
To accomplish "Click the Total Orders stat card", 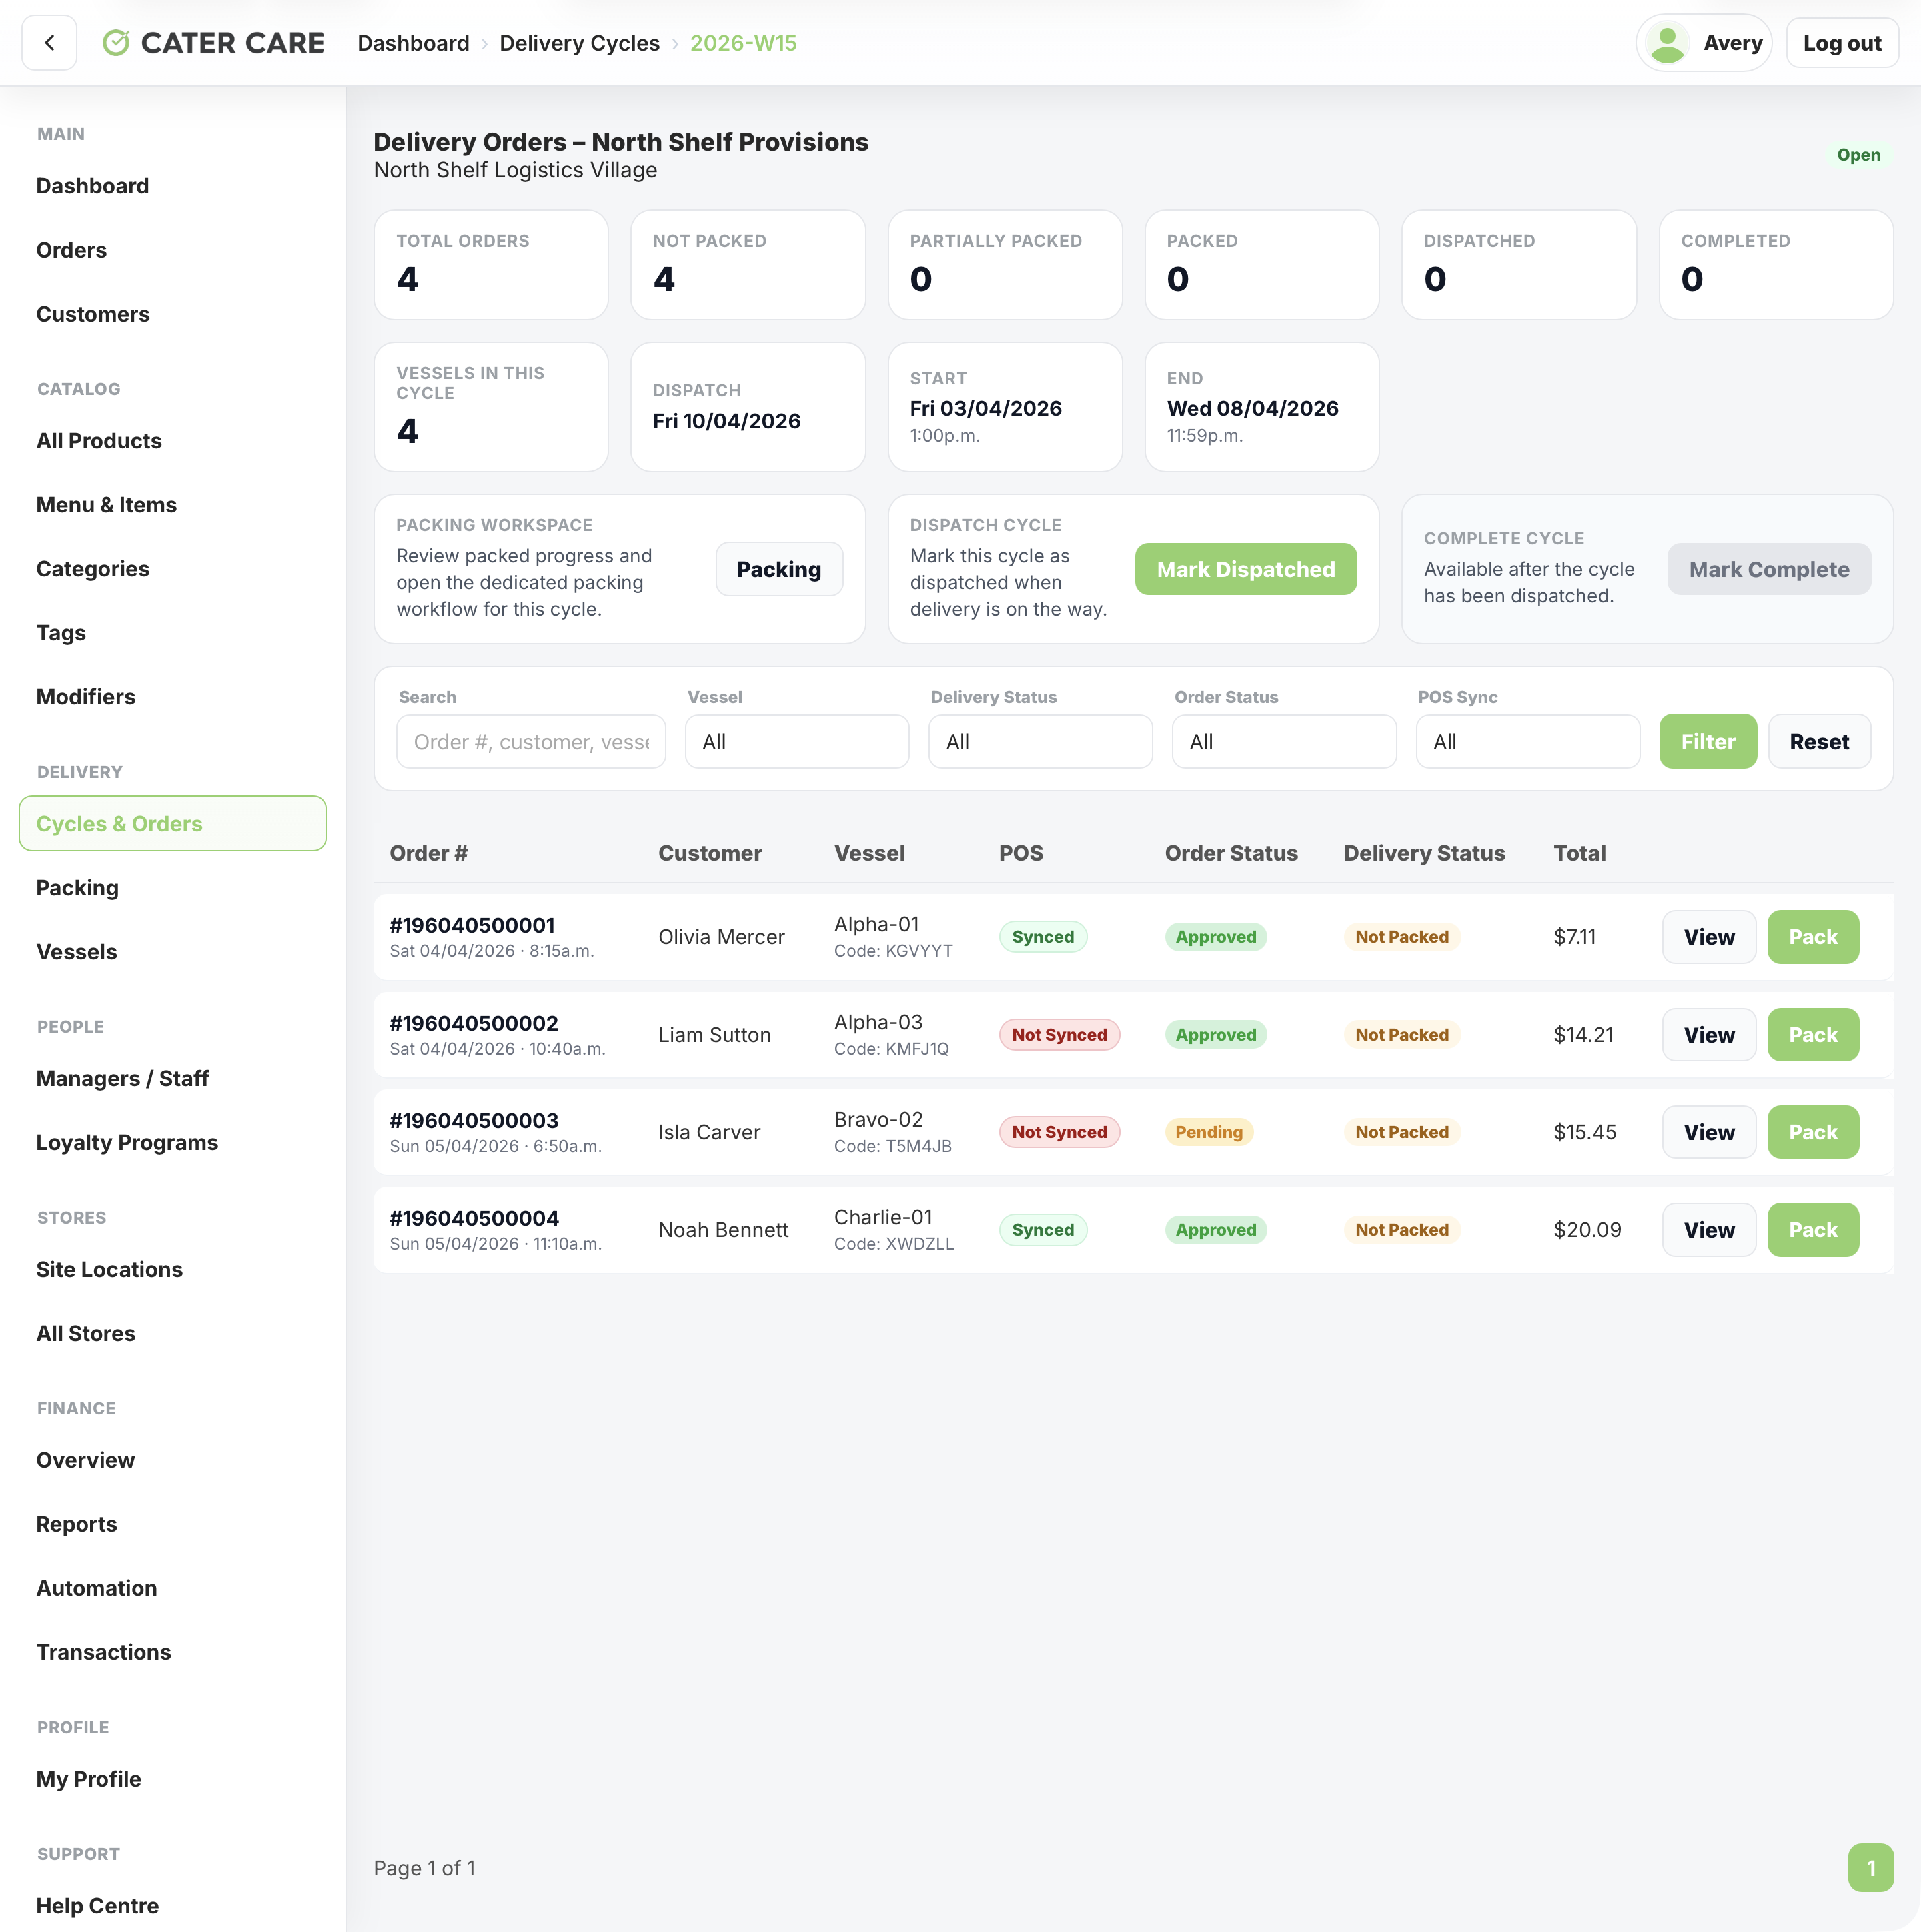I will point(490,264).
